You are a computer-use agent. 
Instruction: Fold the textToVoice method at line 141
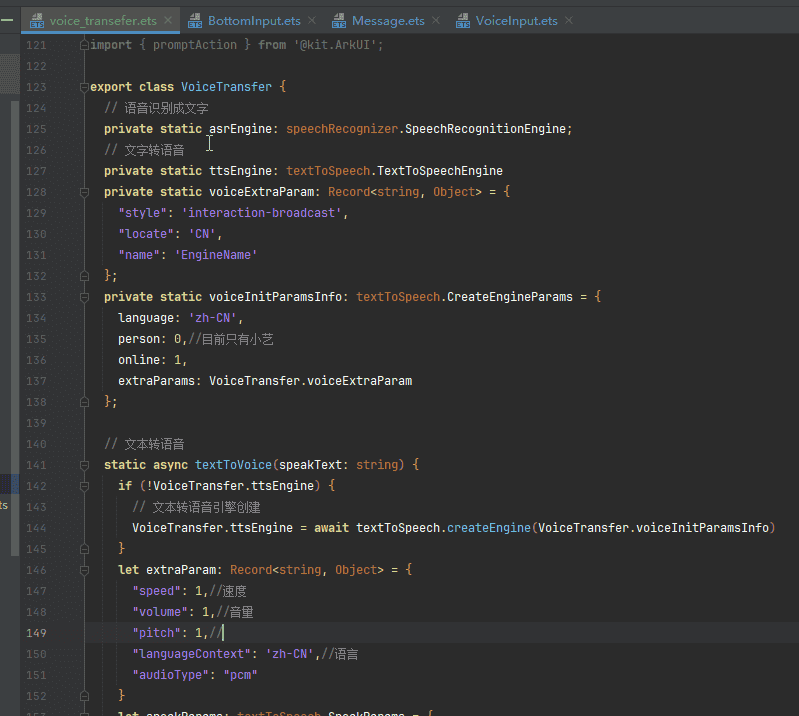[x=85, y=465]
